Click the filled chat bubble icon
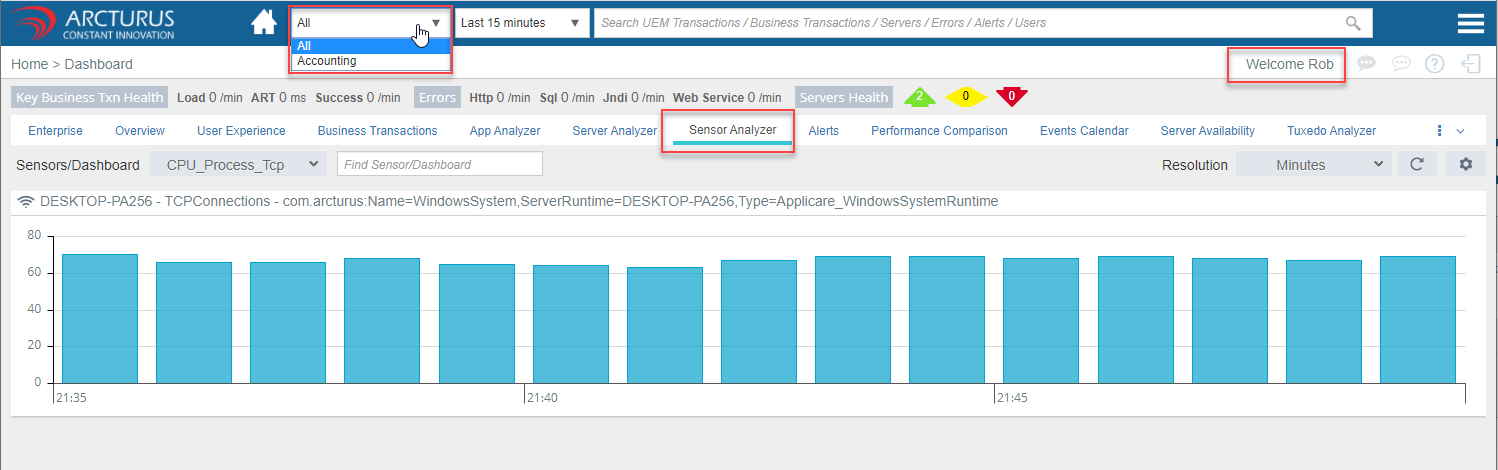 coord(1366,63)
